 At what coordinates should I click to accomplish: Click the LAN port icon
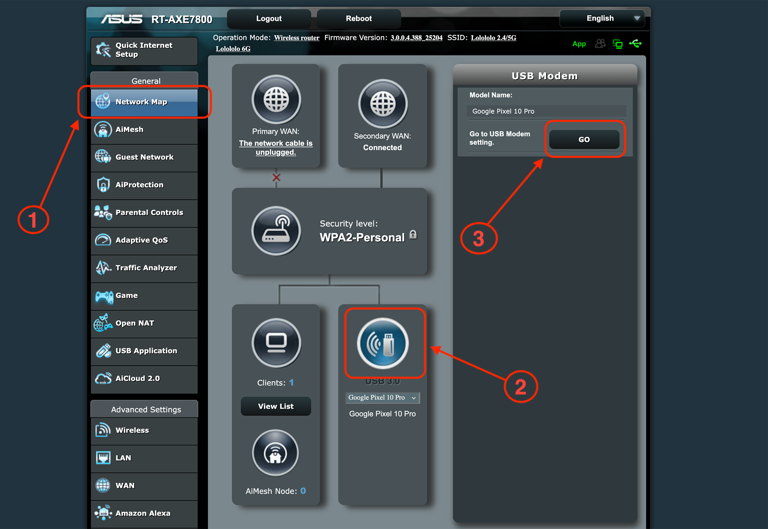(x=103, y=458)
